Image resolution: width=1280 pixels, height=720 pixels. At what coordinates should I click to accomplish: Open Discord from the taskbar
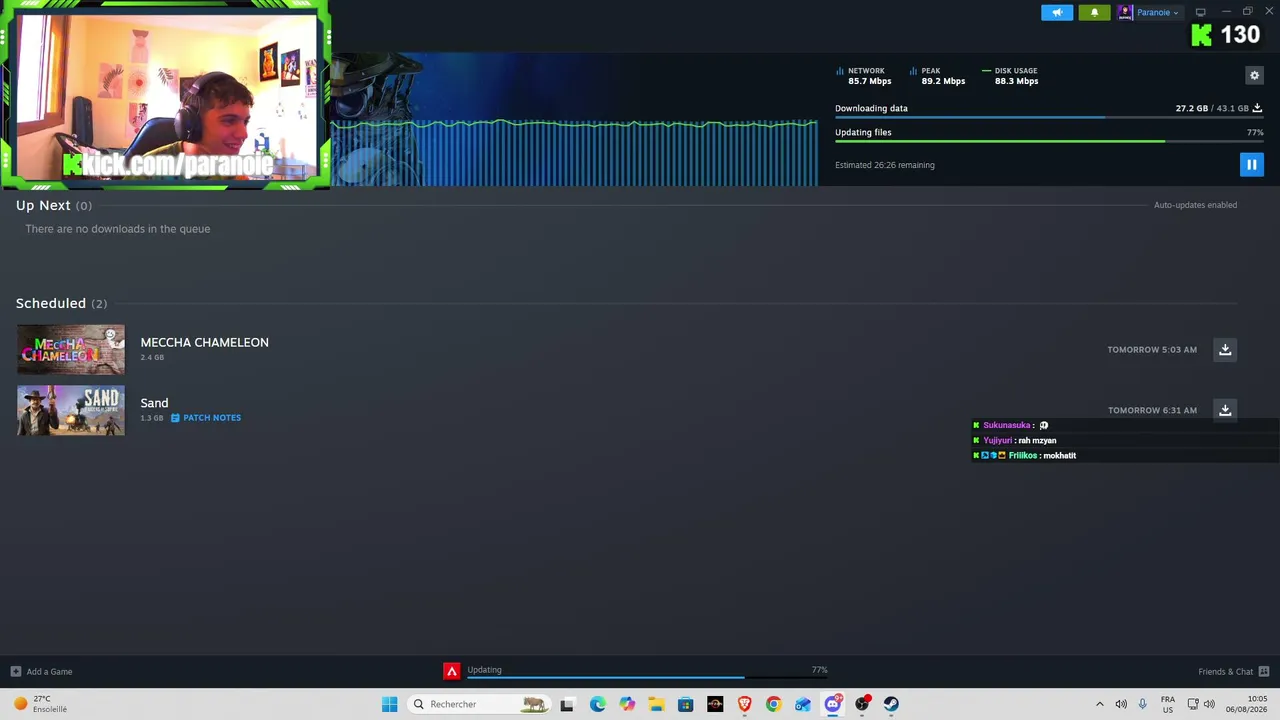[832, 704]
